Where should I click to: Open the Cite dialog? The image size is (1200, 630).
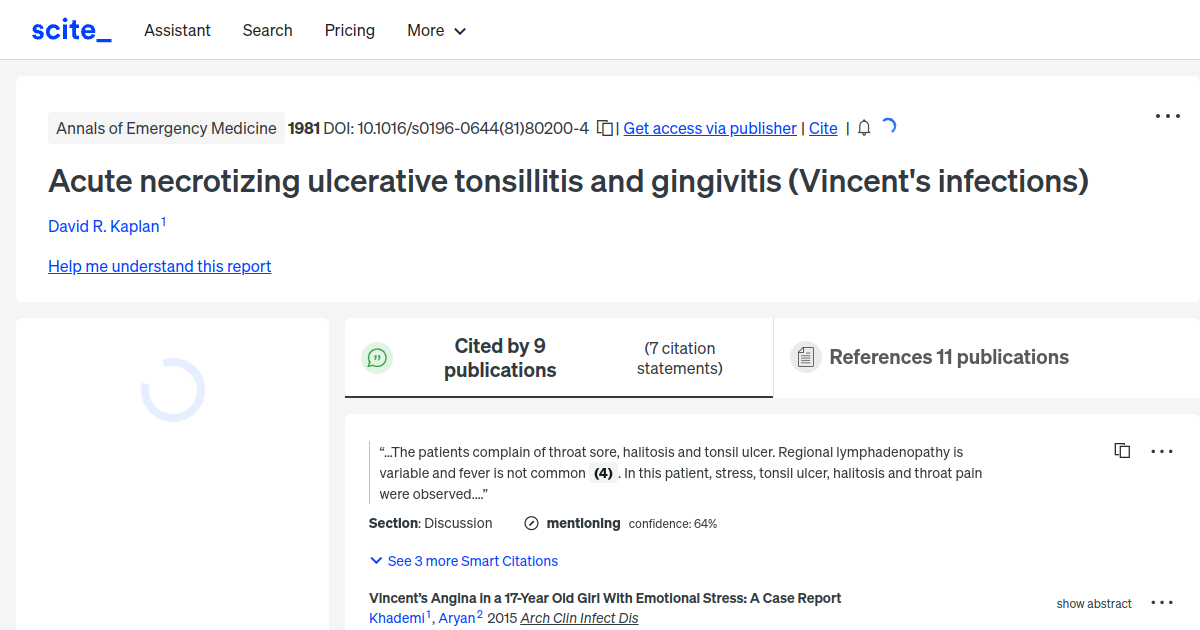[823, 128]
